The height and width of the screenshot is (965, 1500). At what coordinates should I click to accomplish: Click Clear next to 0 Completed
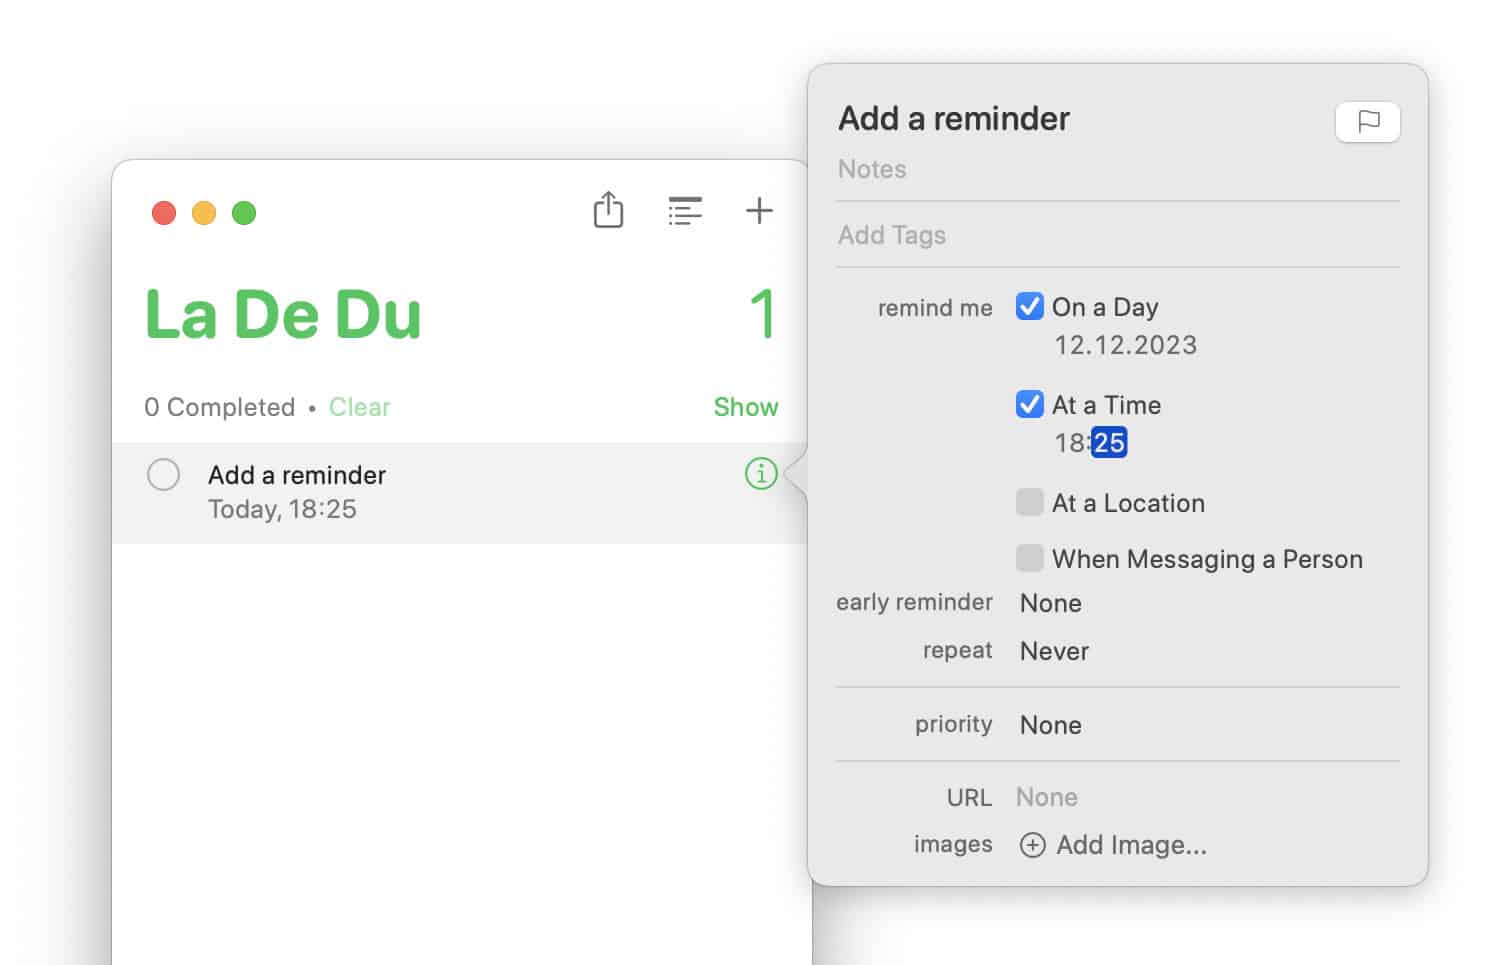click(359, 407)
